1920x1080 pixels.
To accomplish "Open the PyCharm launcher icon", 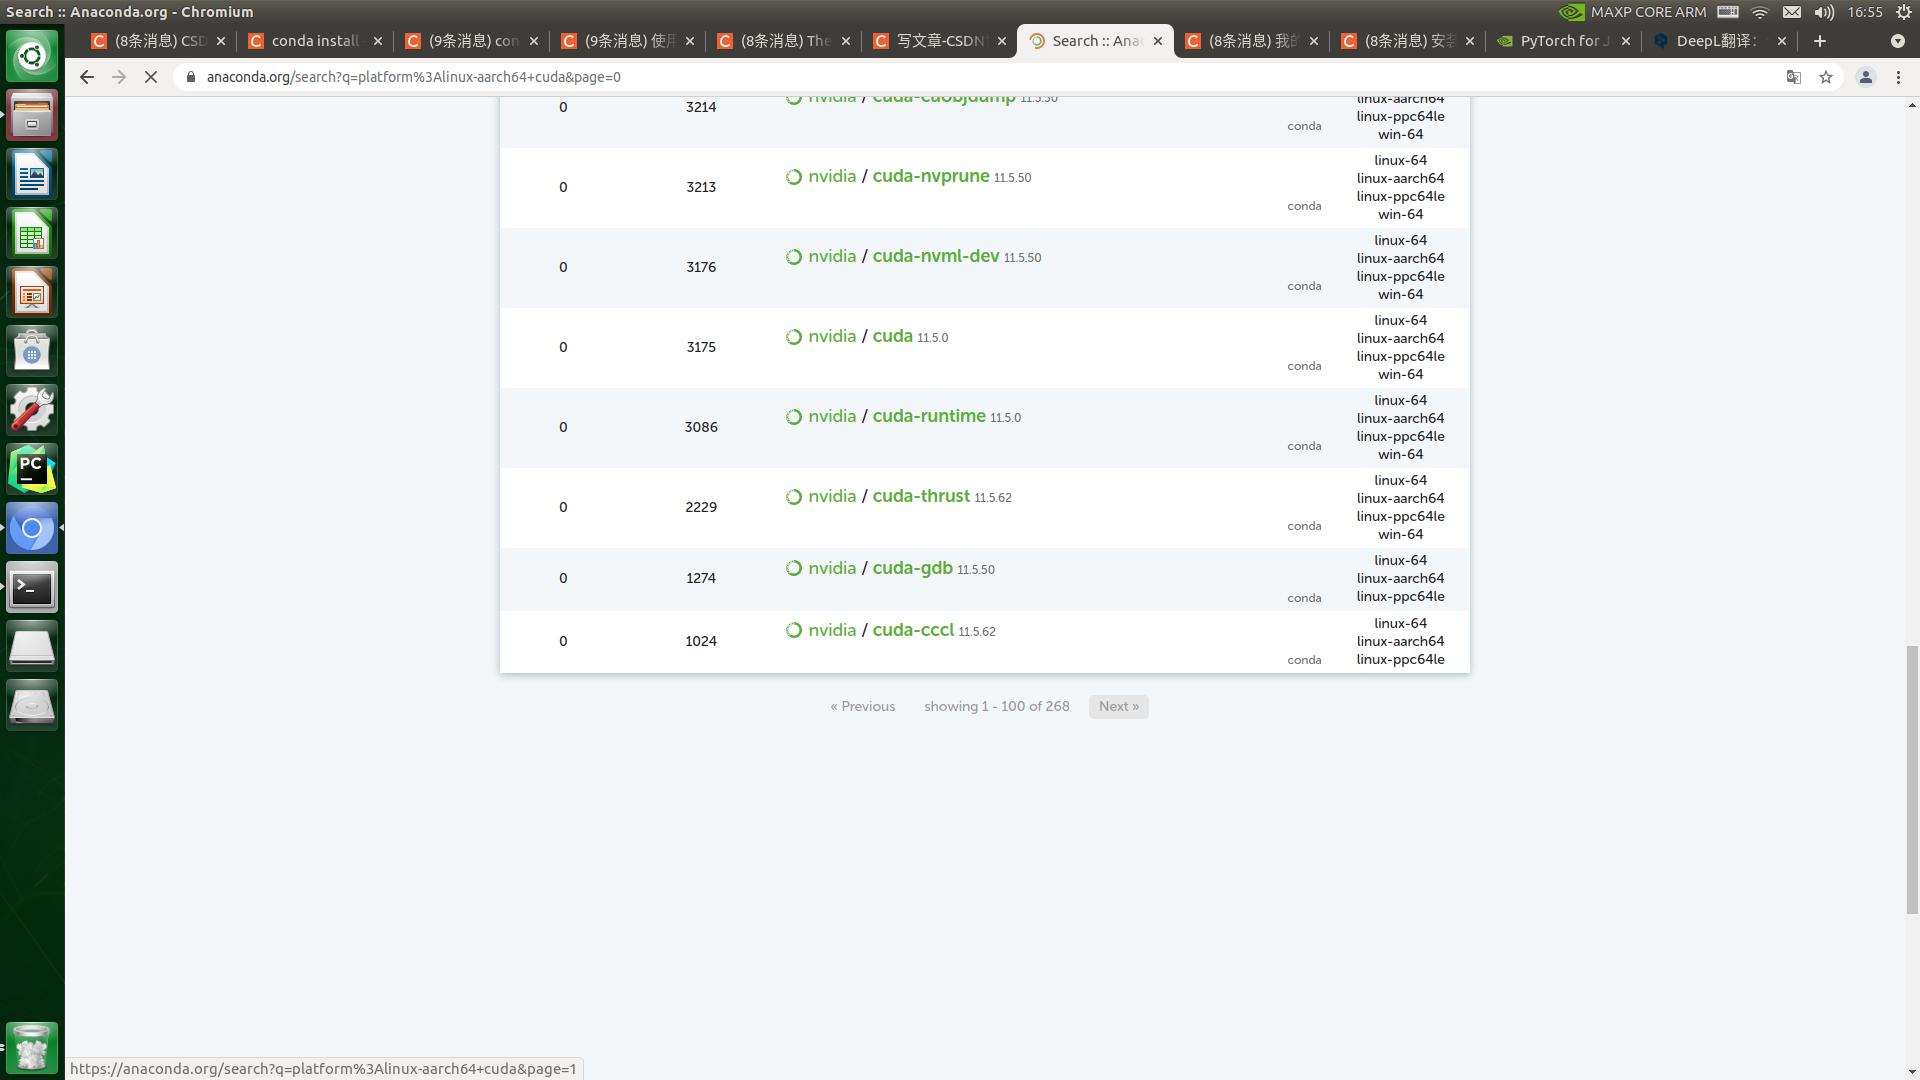I will (x=32, y=469).
